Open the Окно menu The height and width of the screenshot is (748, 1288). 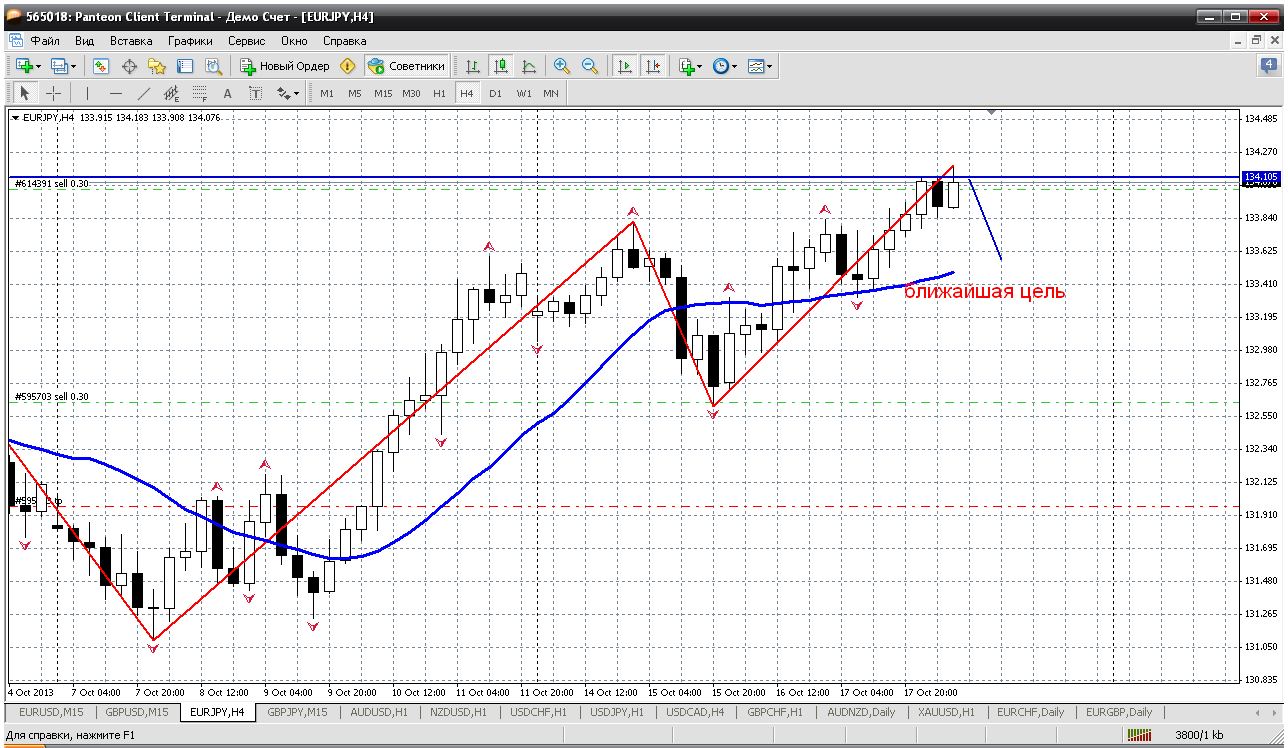pyautogui.click(x=294, y=41)
